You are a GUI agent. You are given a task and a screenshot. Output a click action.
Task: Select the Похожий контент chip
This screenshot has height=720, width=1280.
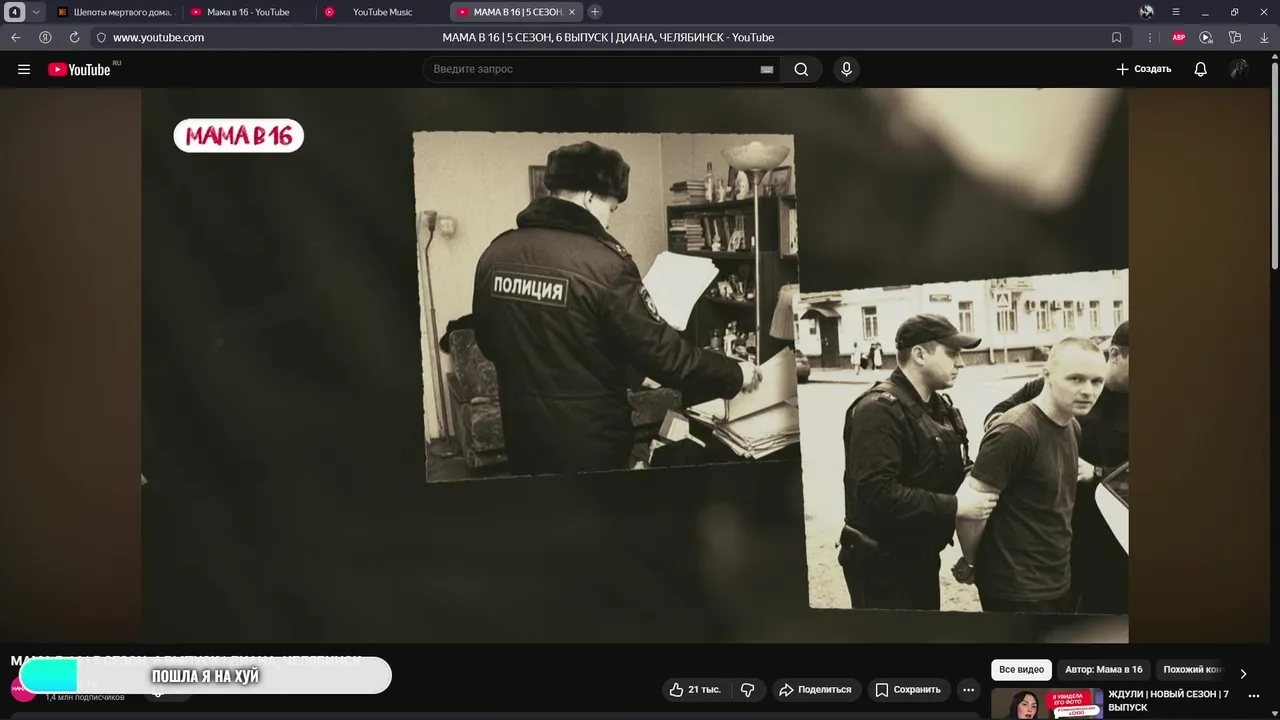[1192, 670]
